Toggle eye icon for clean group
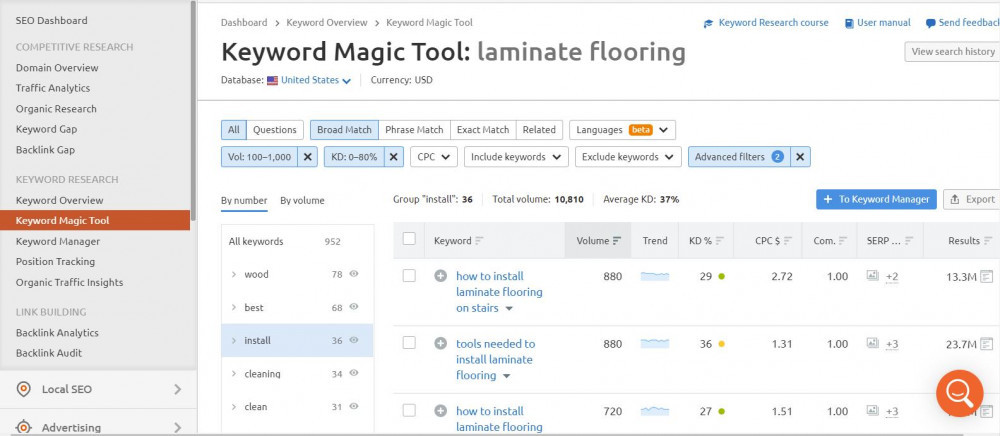Image resolution: width=1000 pixels, height=436 pixels. point(354,407)
